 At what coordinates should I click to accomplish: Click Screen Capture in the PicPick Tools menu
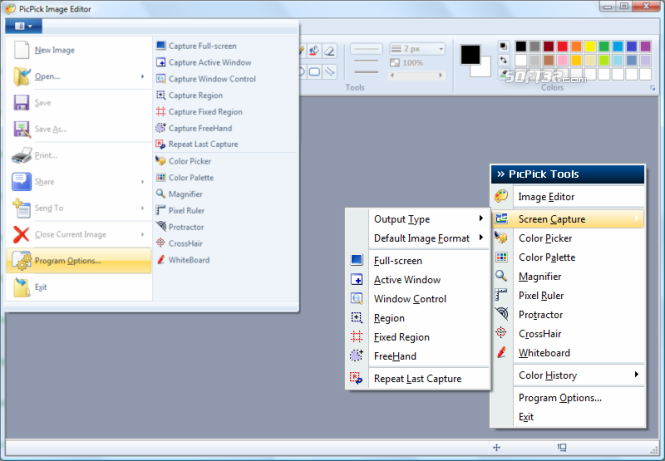click(568, 219)
